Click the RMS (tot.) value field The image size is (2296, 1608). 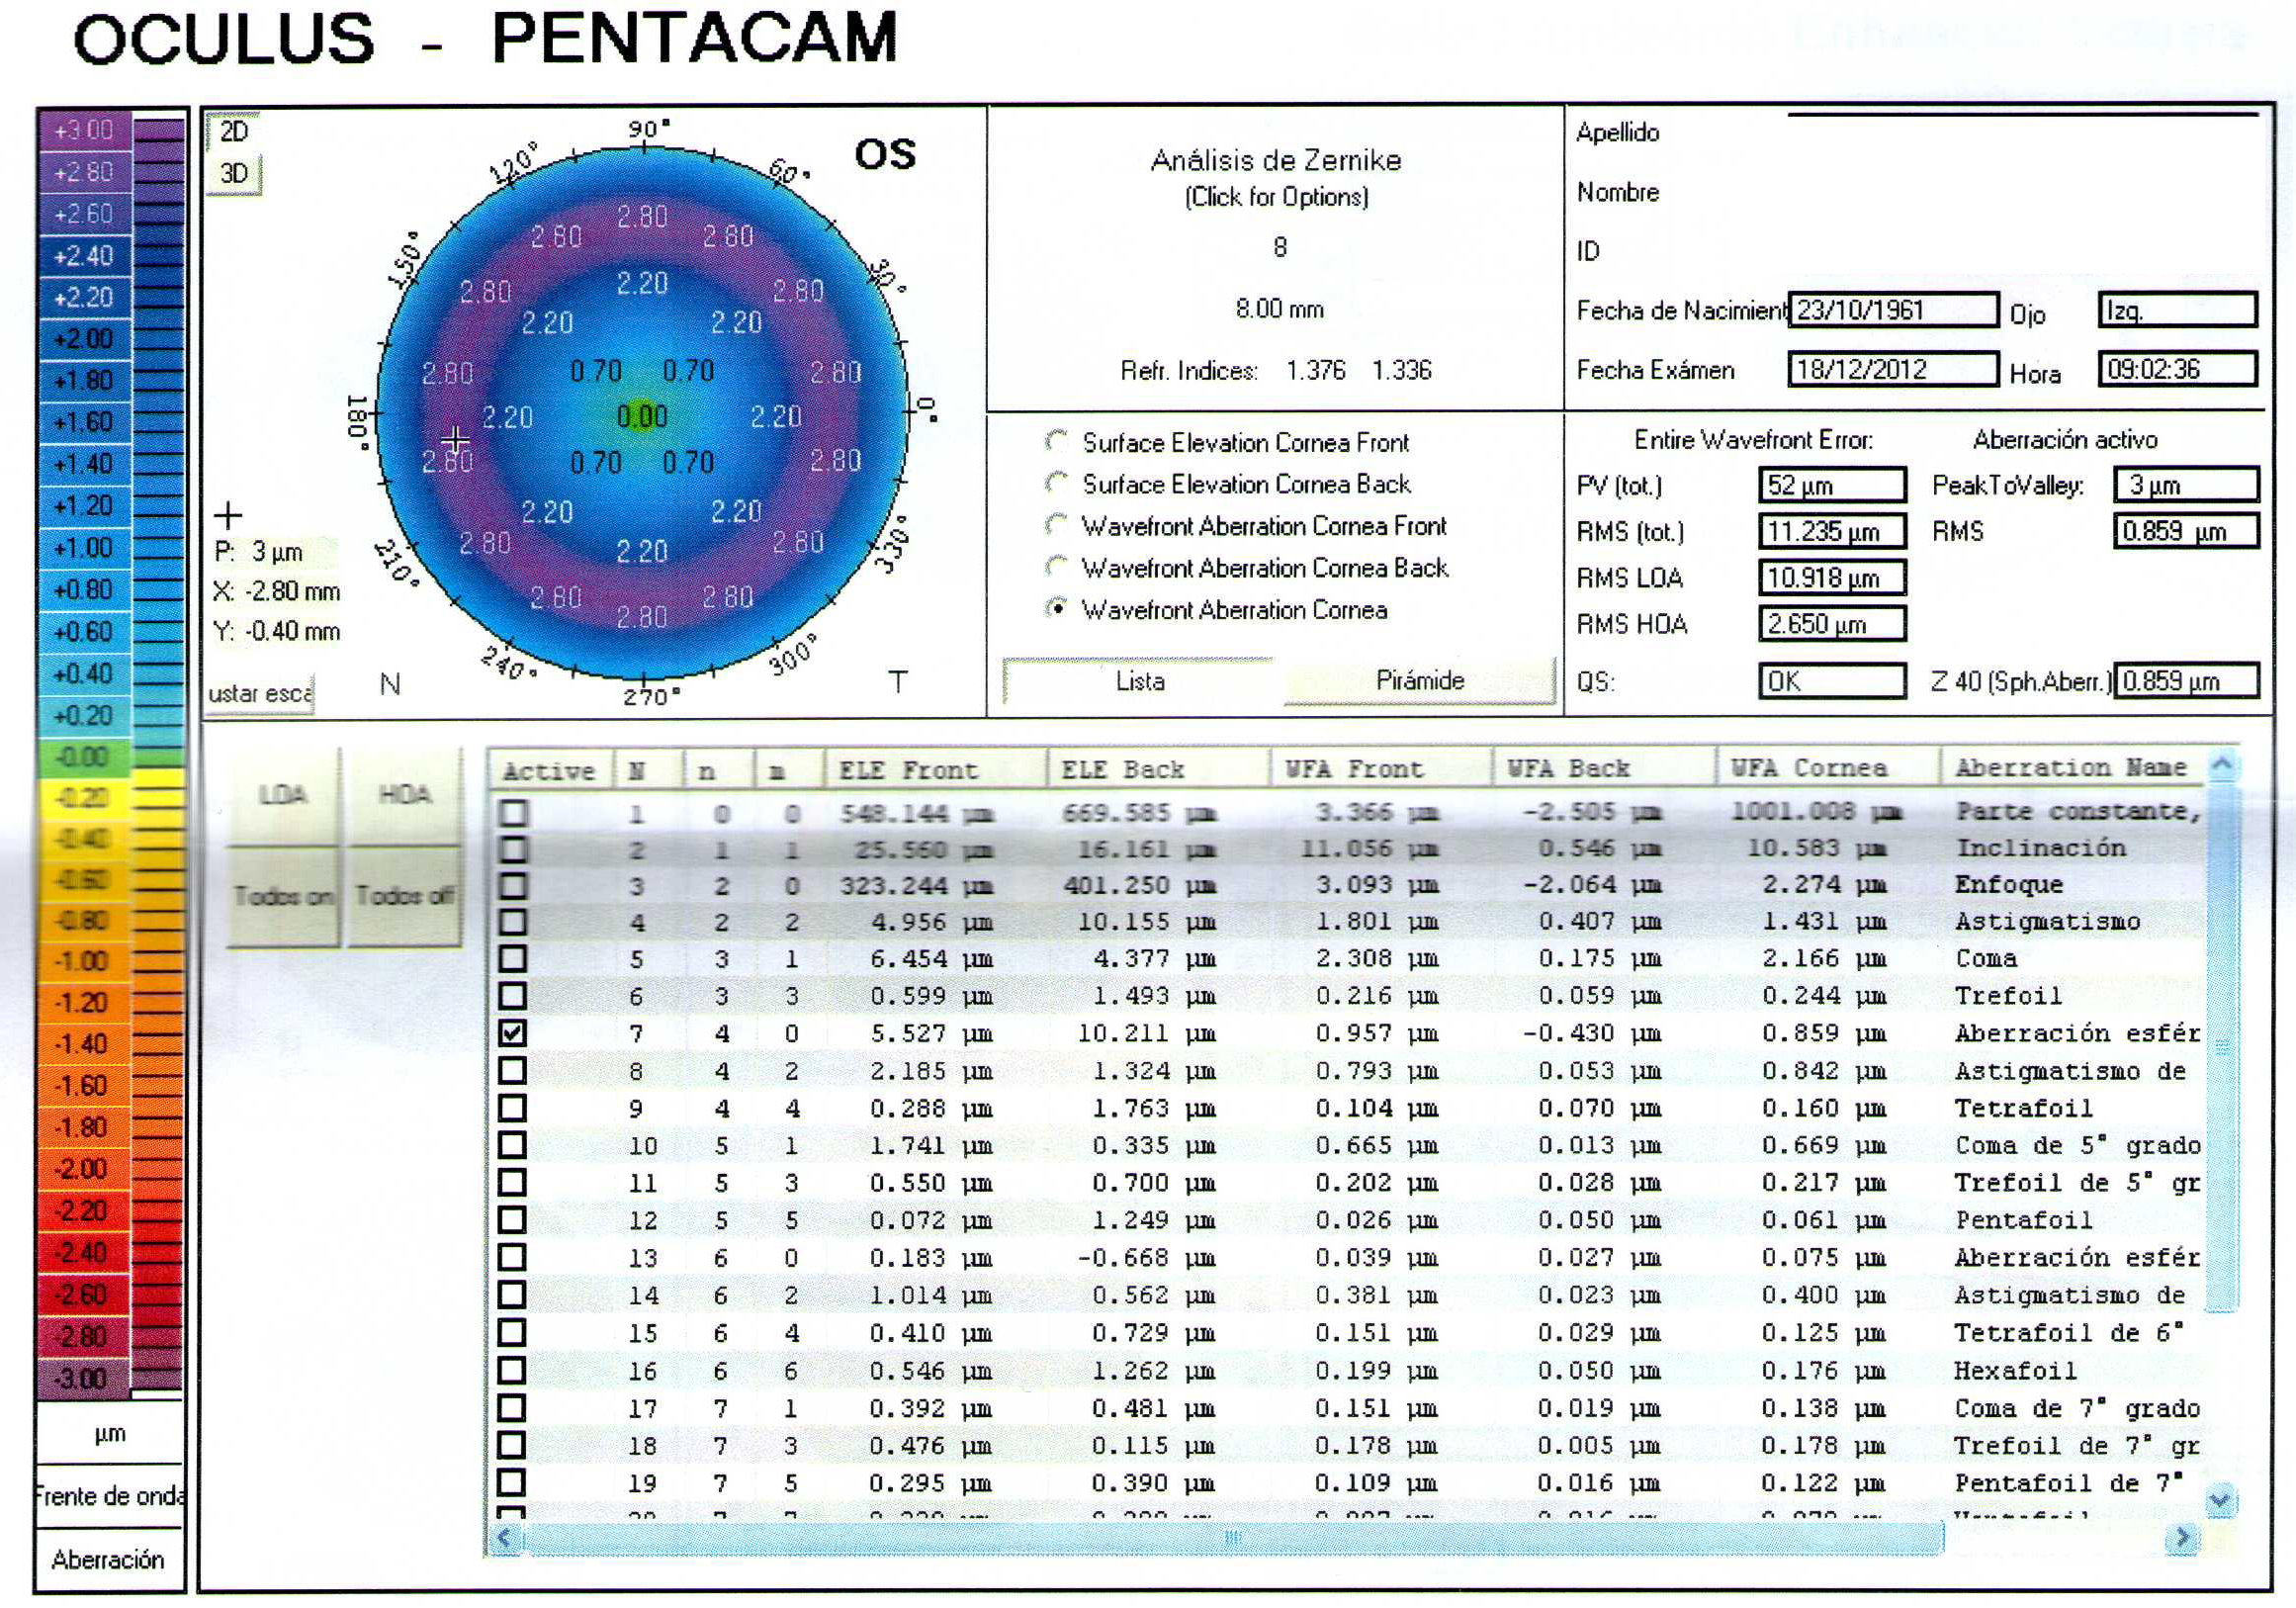point(1832,531)
